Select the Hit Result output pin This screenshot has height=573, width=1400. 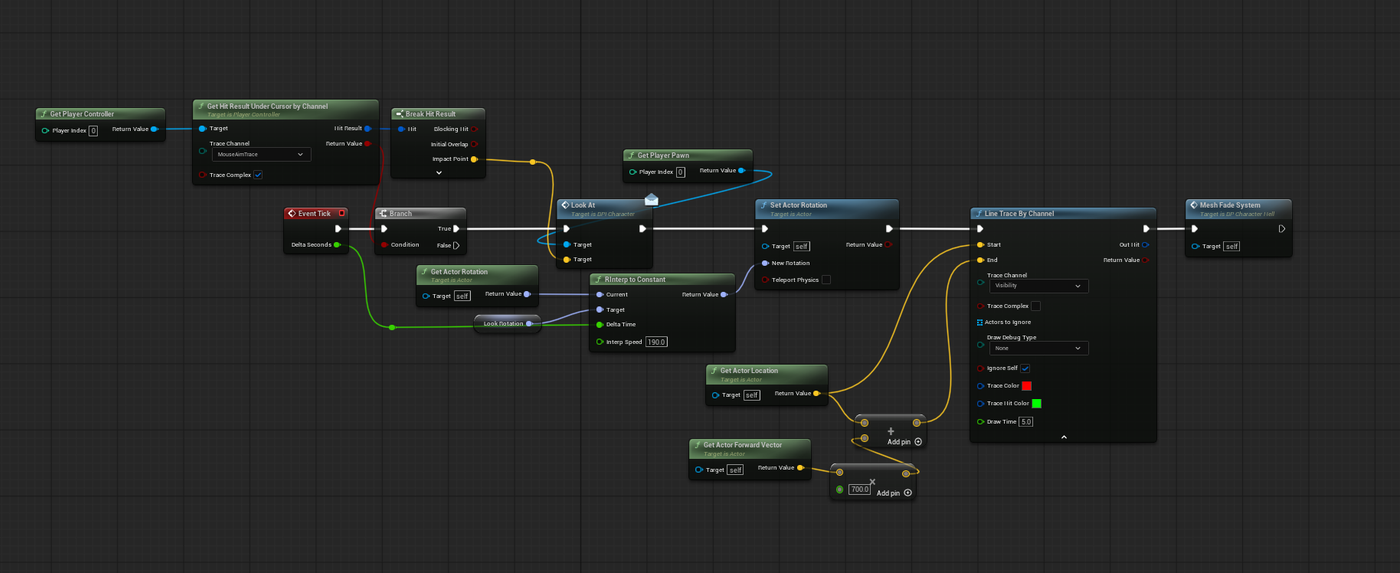click(367, 128)
